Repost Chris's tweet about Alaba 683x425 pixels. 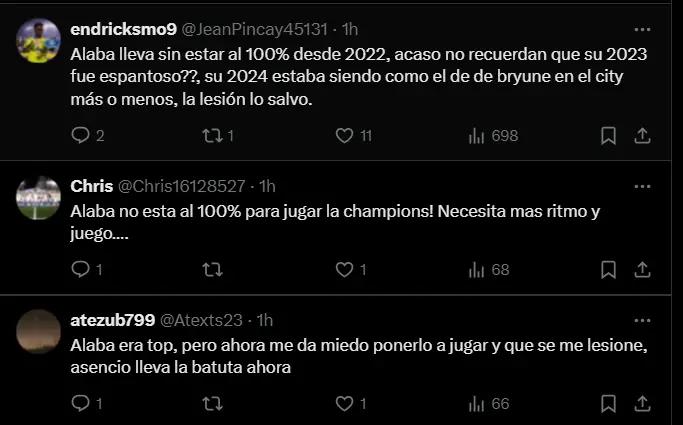(212, 269)
